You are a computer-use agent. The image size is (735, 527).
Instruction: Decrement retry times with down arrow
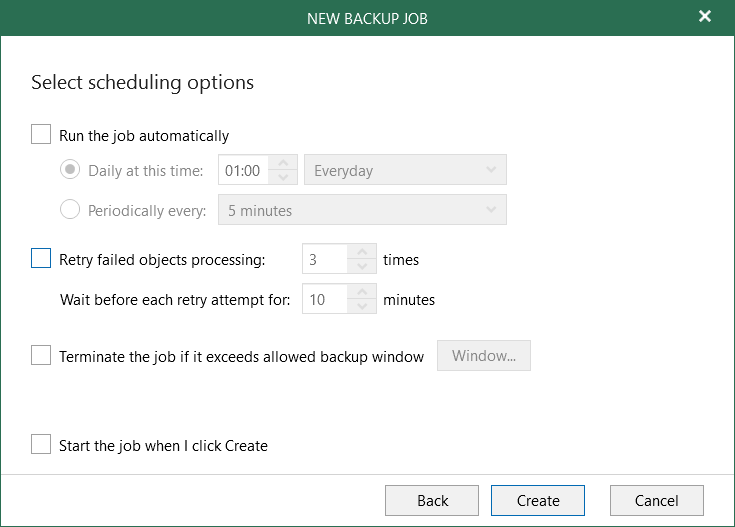pos(362,267)
